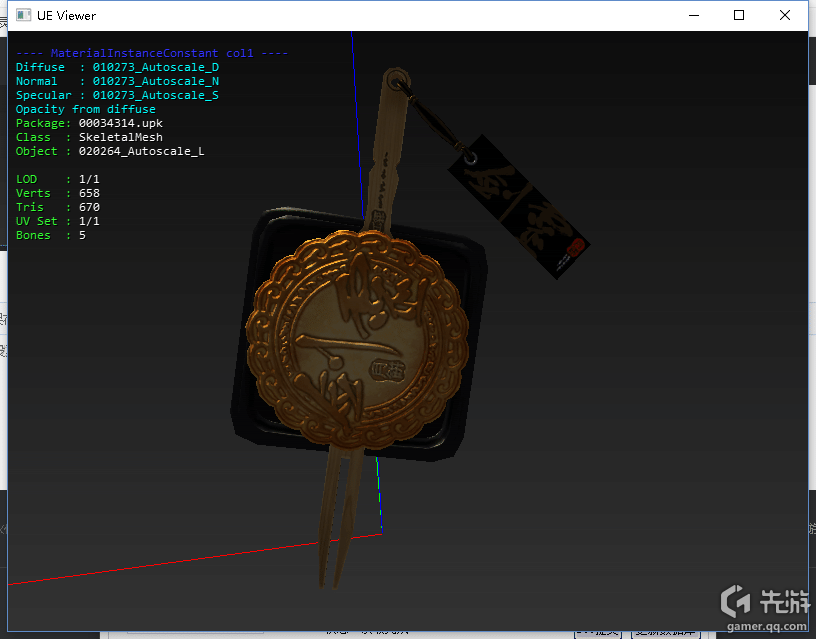The width and height of the screenshot is (816, 639).
Task: Click the 'Package:' label
Action: tap(43, 123)
